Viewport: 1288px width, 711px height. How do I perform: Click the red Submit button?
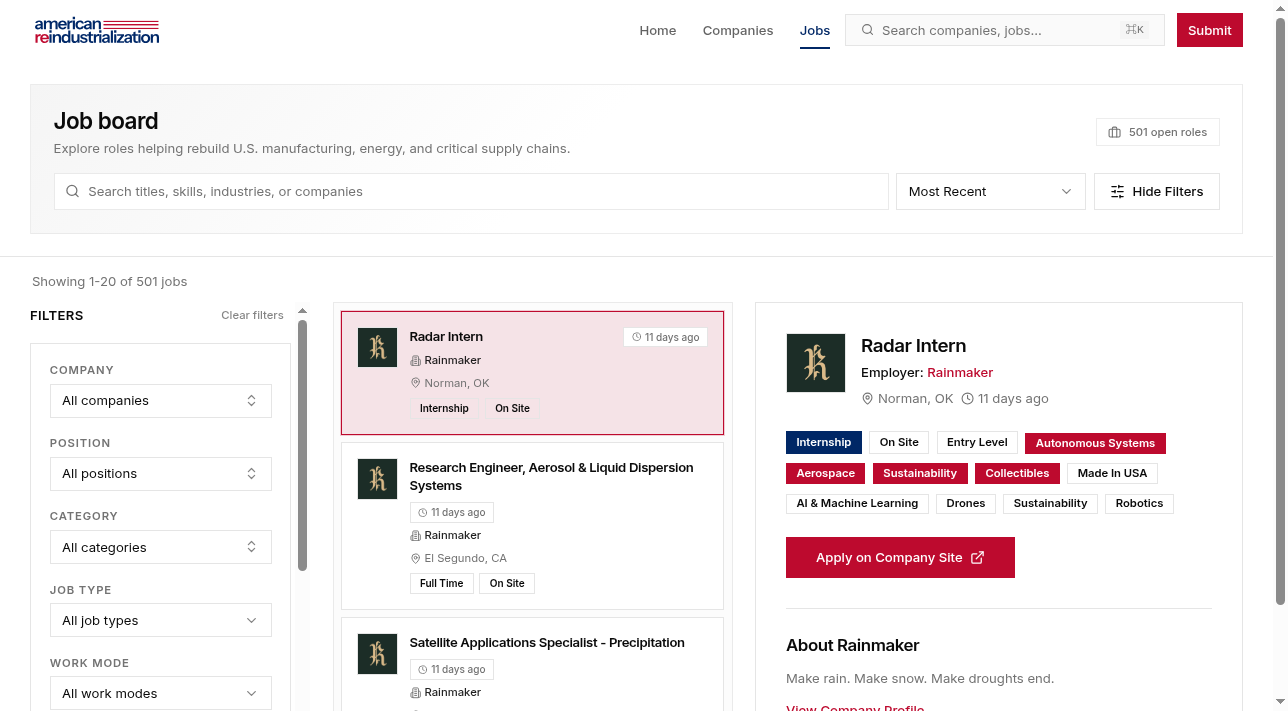click(x=1210, y=30)
